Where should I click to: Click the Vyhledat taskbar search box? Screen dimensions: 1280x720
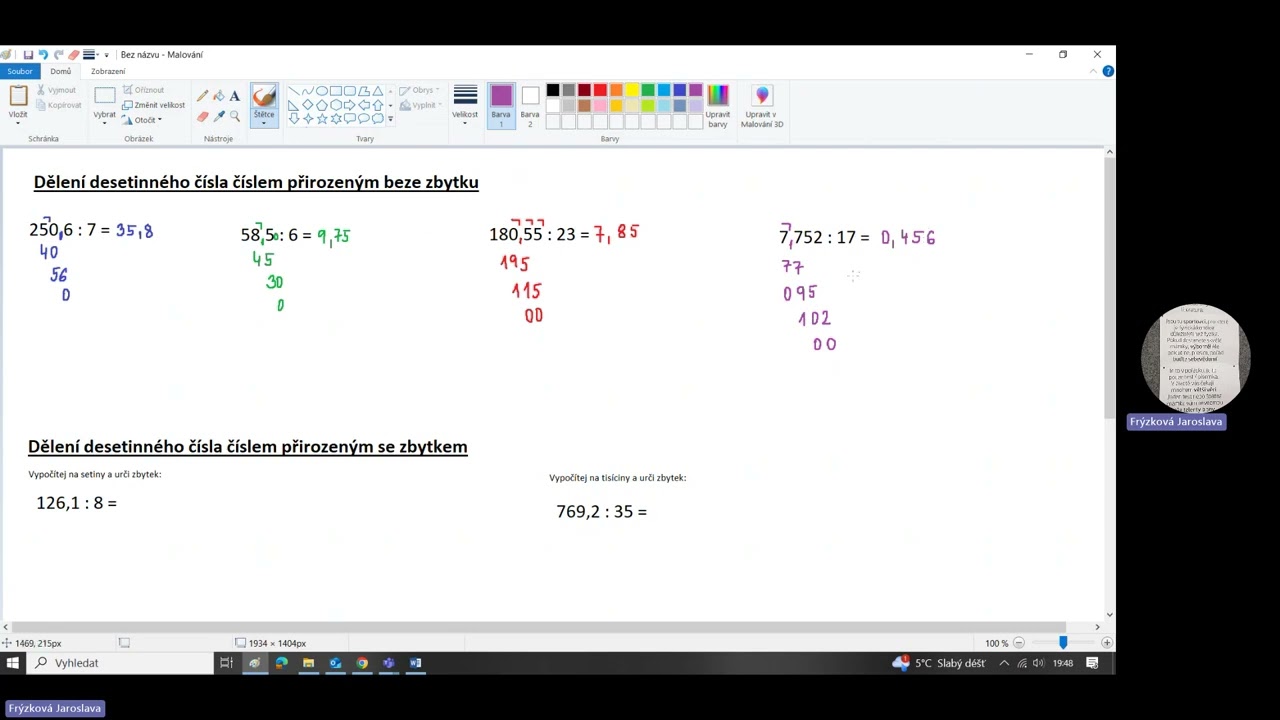pyautogui.click(x=120, y=663)
